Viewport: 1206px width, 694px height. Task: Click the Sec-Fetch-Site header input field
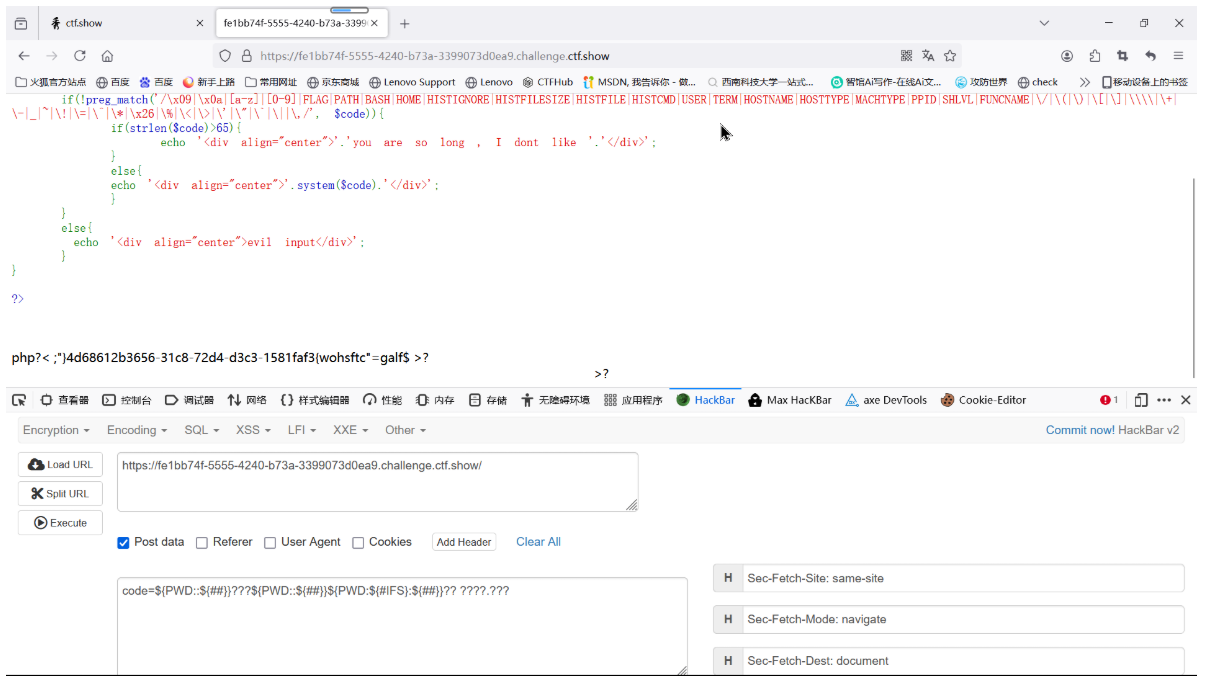coord(964,578)
